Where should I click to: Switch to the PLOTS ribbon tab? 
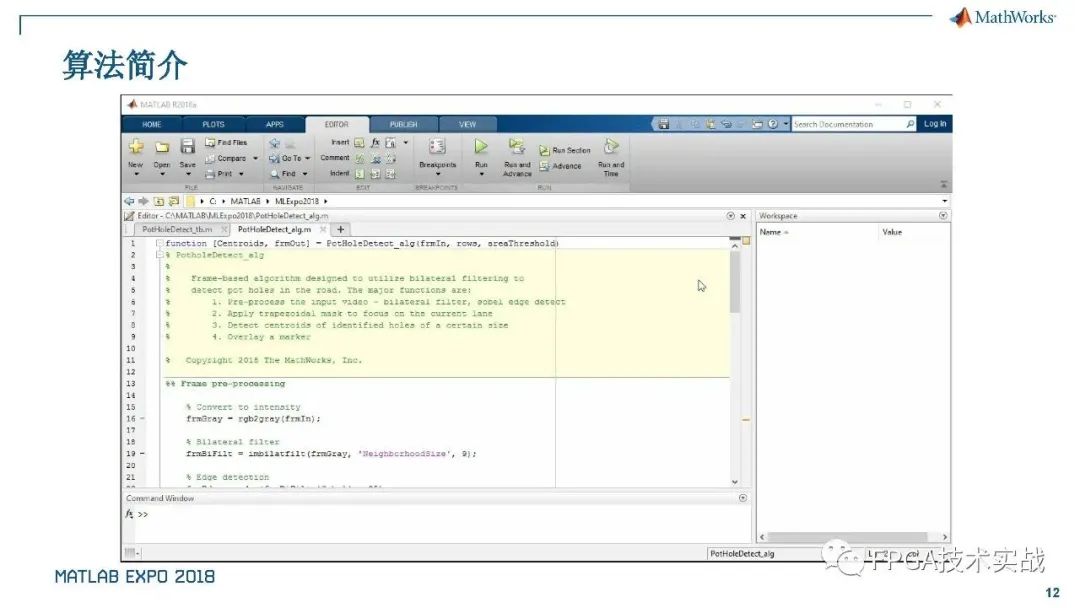(x=214, y=125)
